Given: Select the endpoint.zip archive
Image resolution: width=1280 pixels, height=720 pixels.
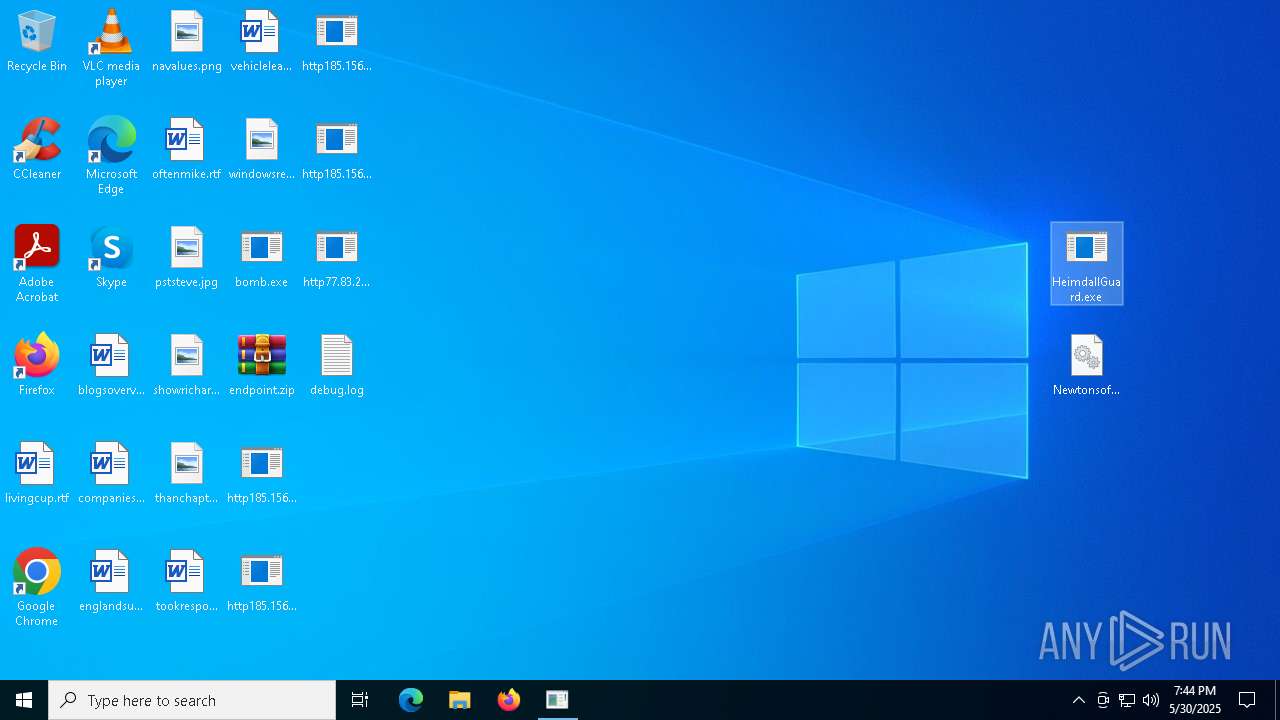Looking at the screenshot, I should tap(261, 366).
